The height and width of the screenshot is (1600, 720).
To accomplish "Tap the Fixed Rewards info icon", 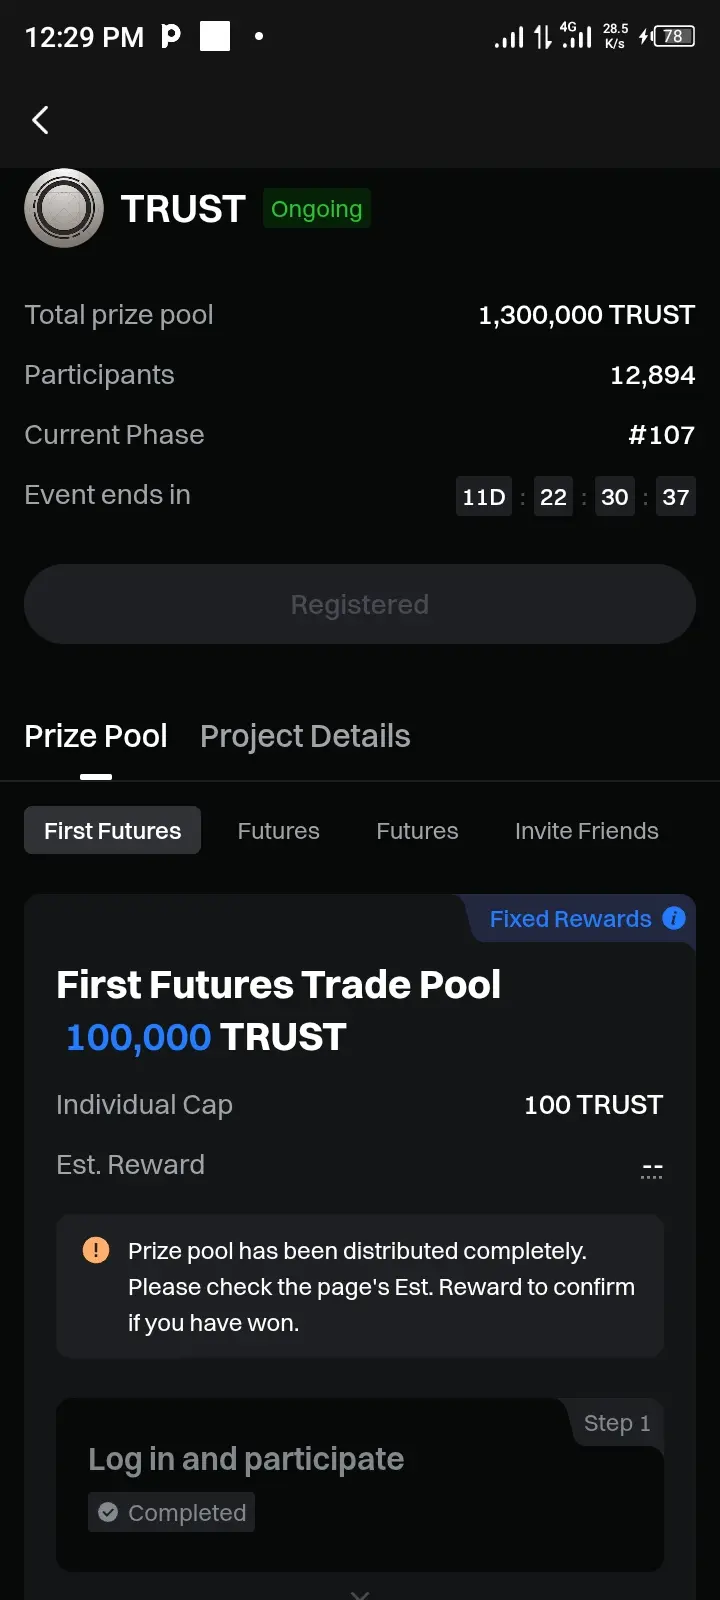I will point(674,918).
